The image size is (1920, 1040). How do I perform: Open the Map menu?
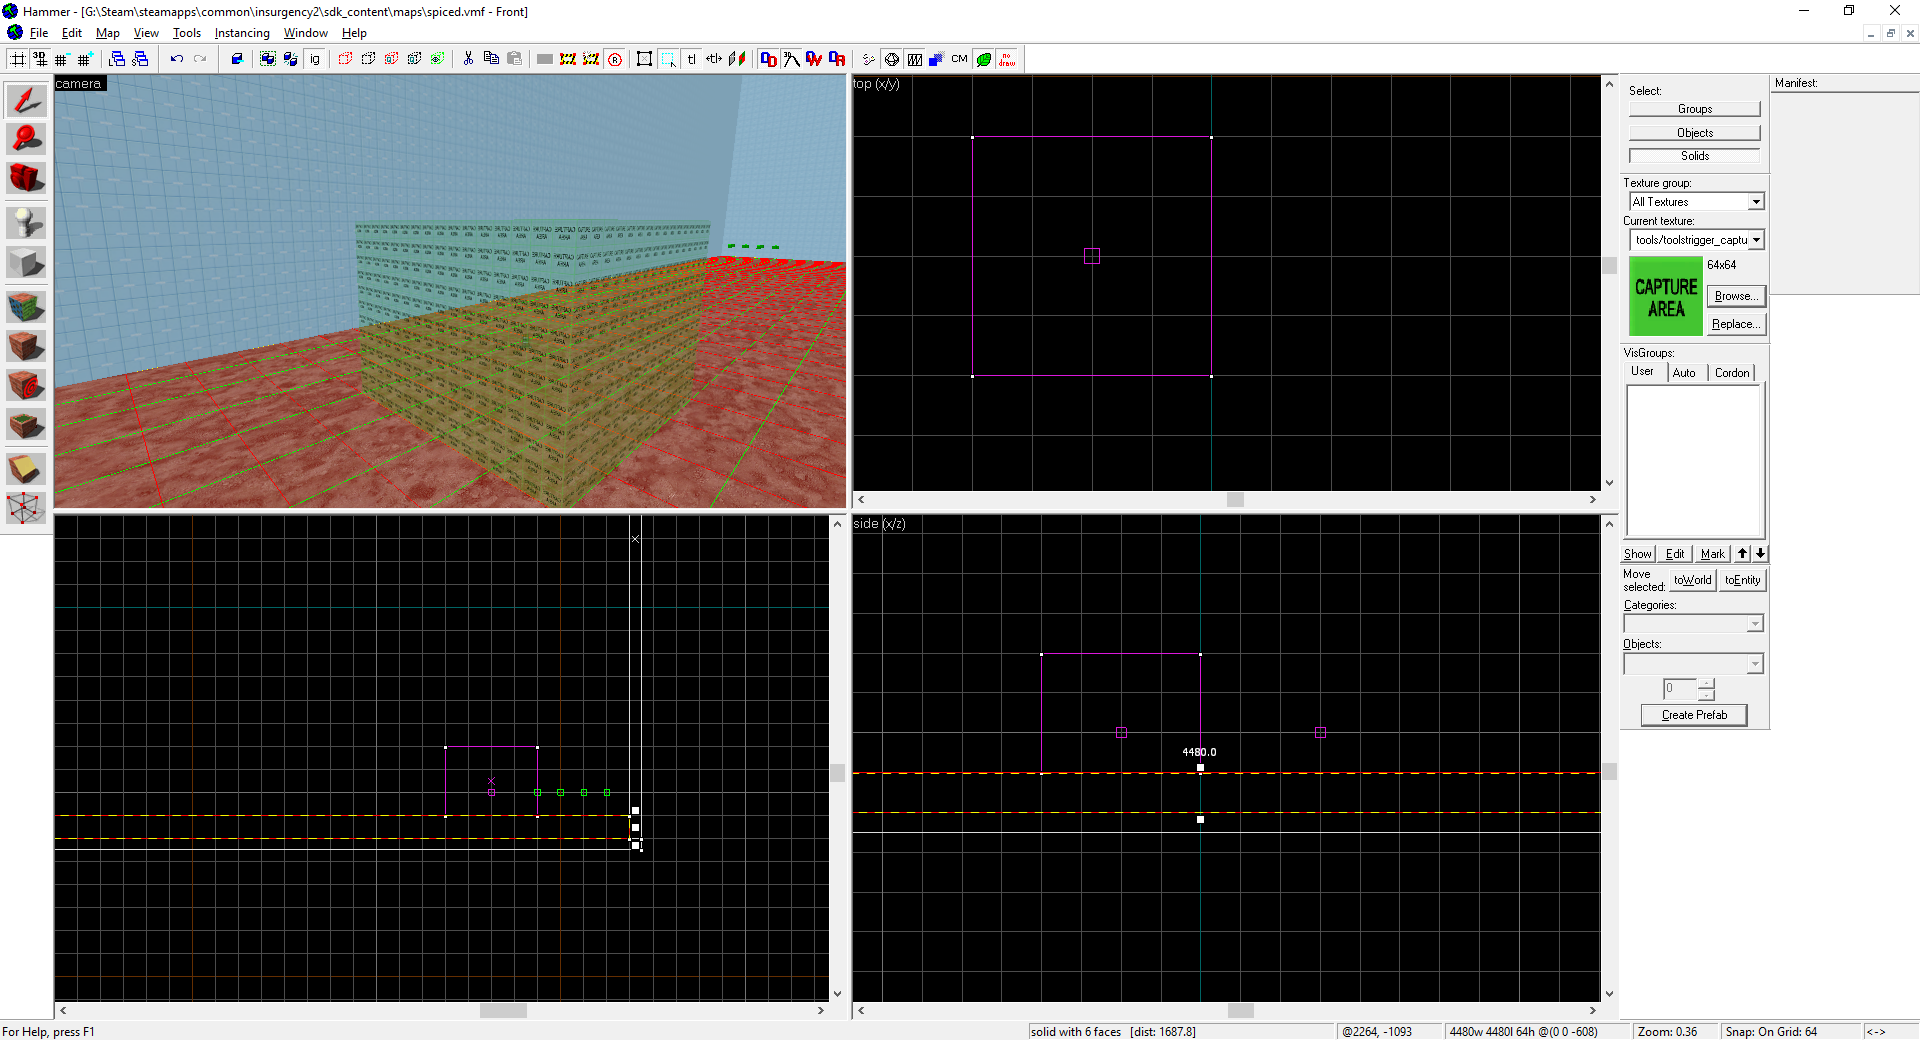[107, 33]
